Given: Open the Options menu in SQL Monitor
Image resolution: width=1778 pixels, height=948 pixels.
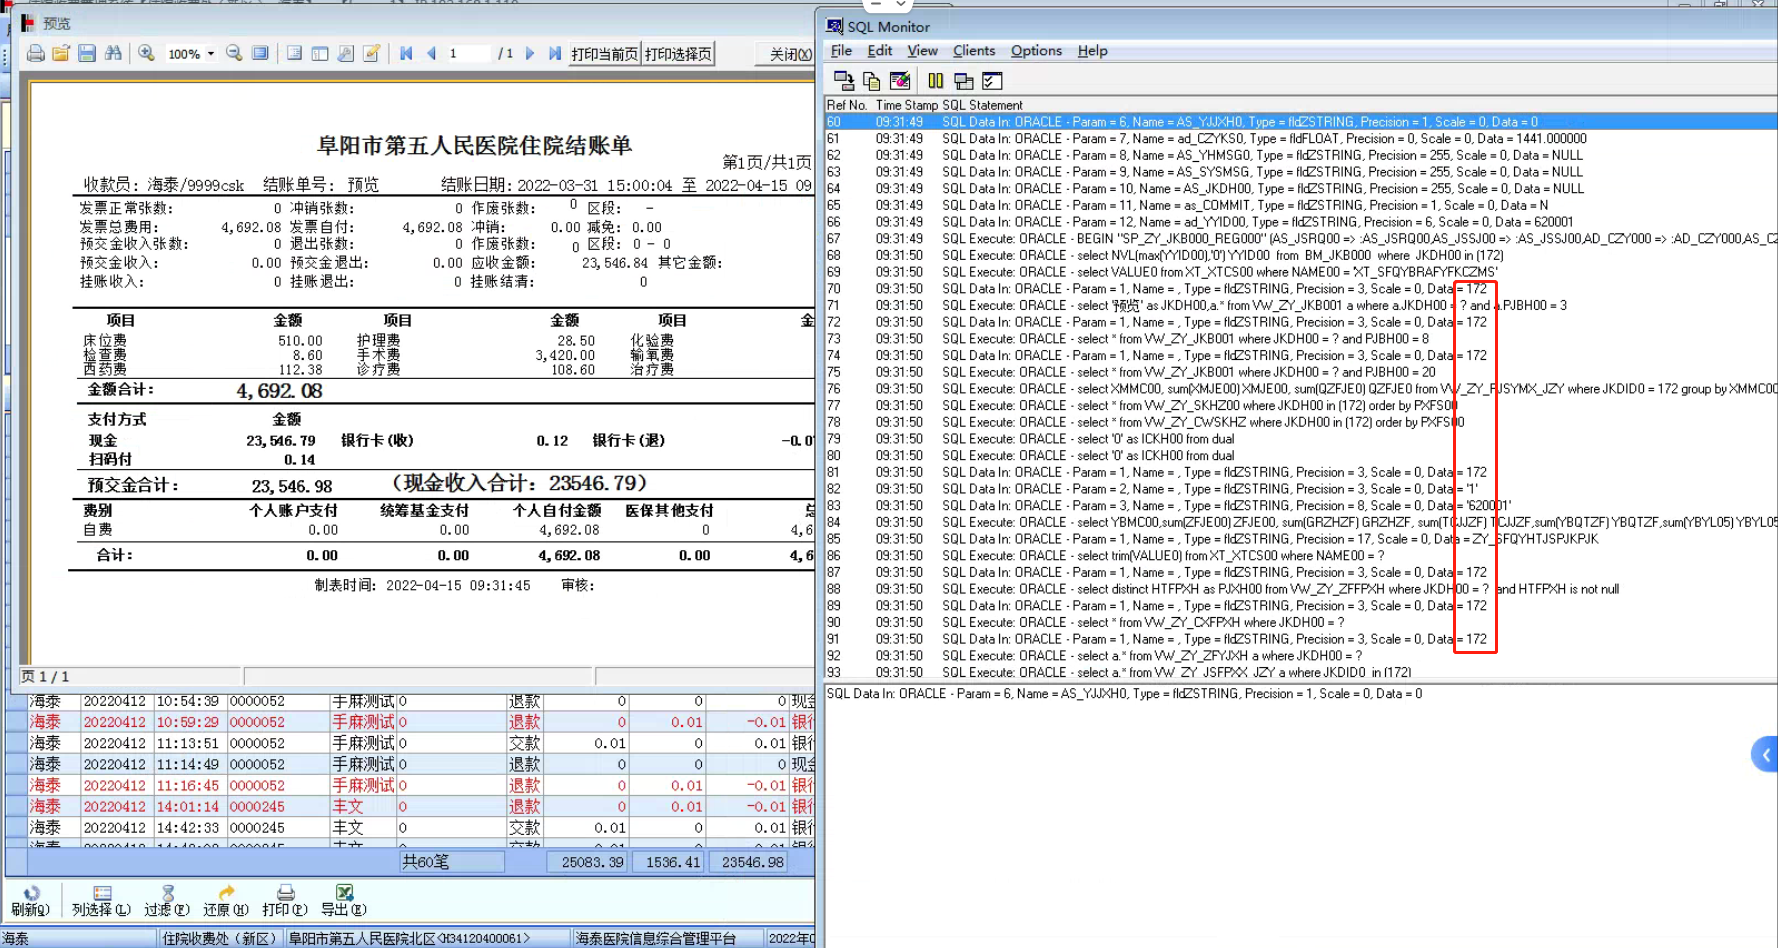Looking at the screenshot, I should point(1036,51).
